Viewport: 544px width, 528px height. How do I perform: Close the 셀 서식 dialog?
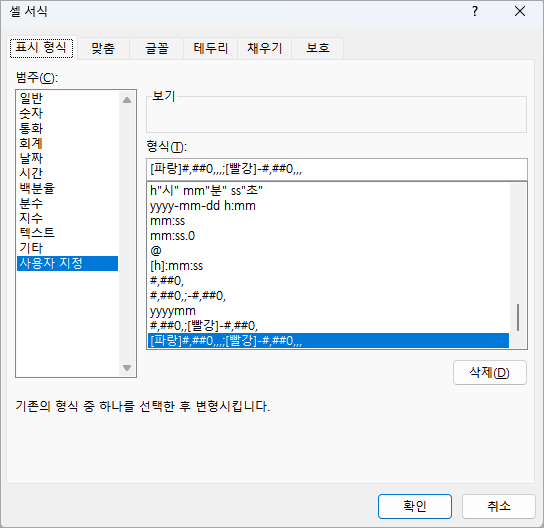click(520, 11)
